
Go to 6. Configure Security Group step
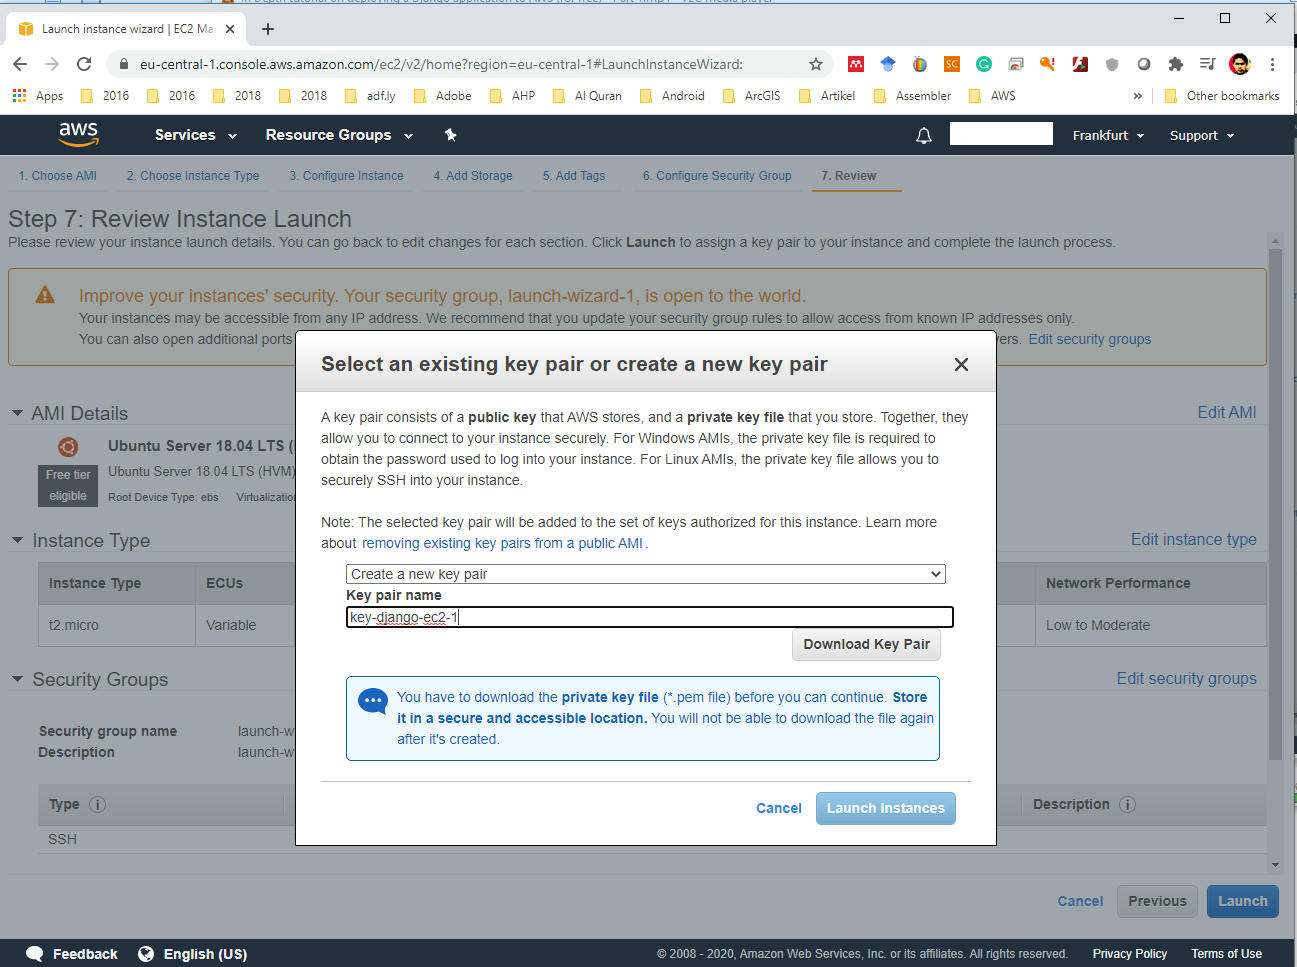click(717, 175)
